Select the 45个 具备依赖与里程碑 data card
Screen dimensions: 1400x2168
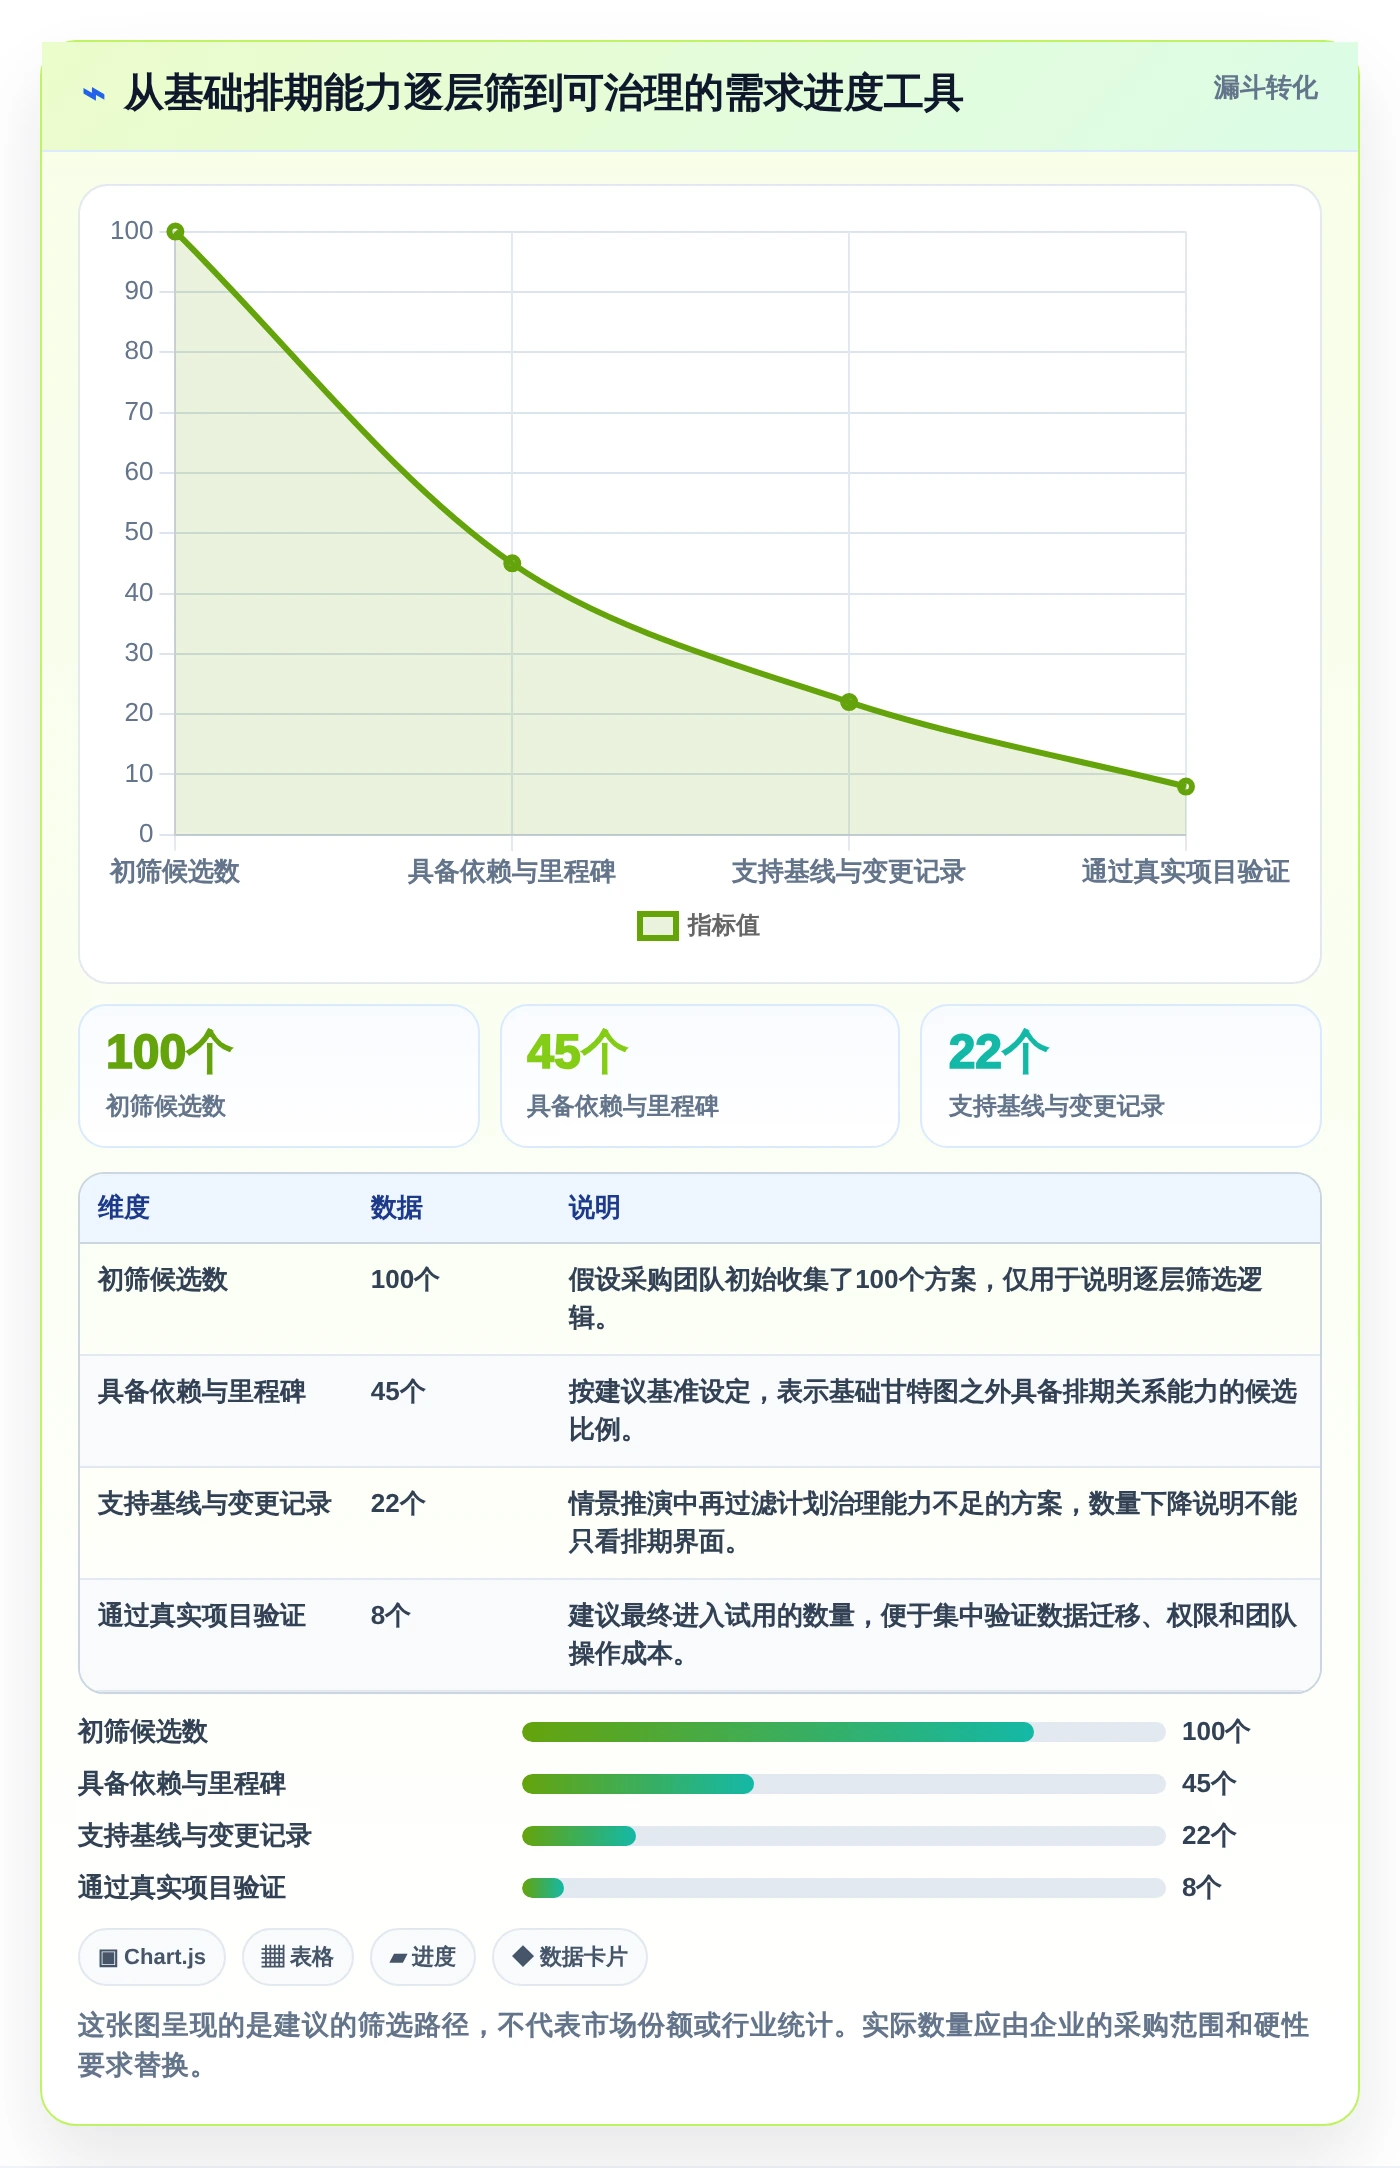(x=700, y=1076)
